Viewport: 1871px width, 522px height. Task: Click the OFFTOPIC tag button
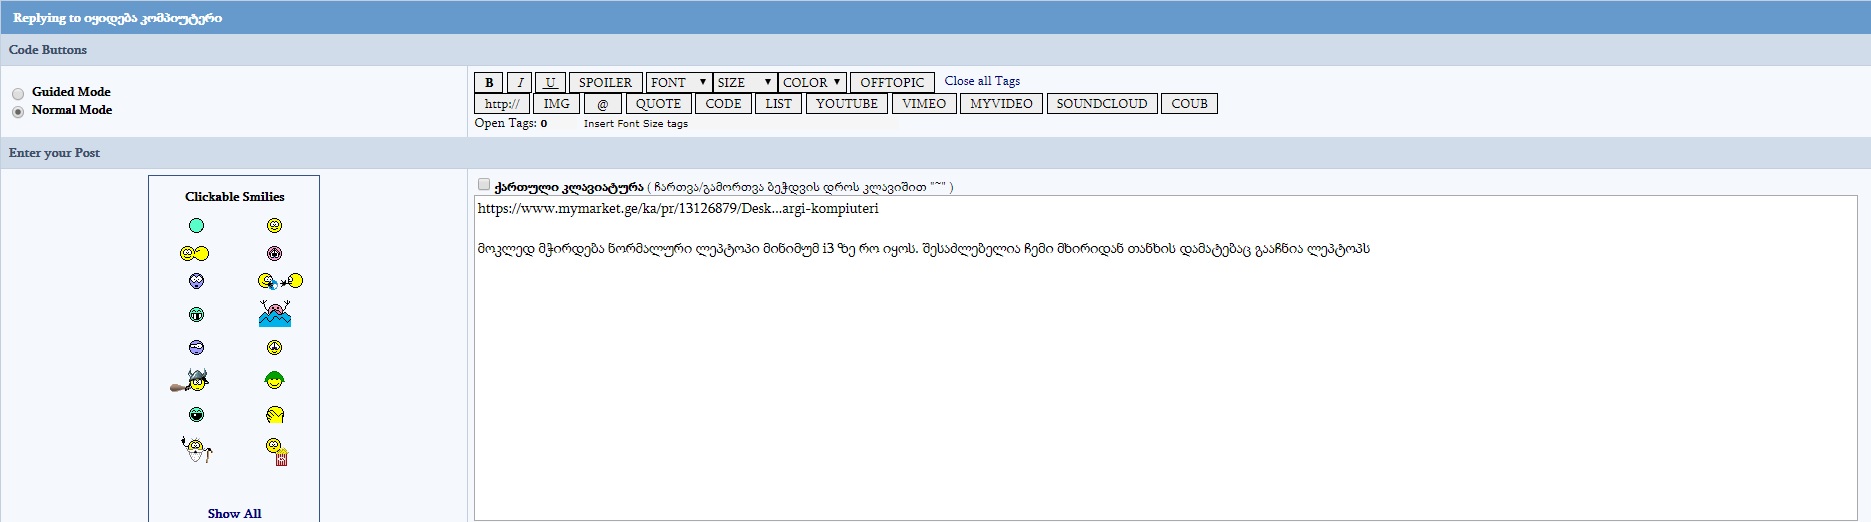(x=892, y=83)
